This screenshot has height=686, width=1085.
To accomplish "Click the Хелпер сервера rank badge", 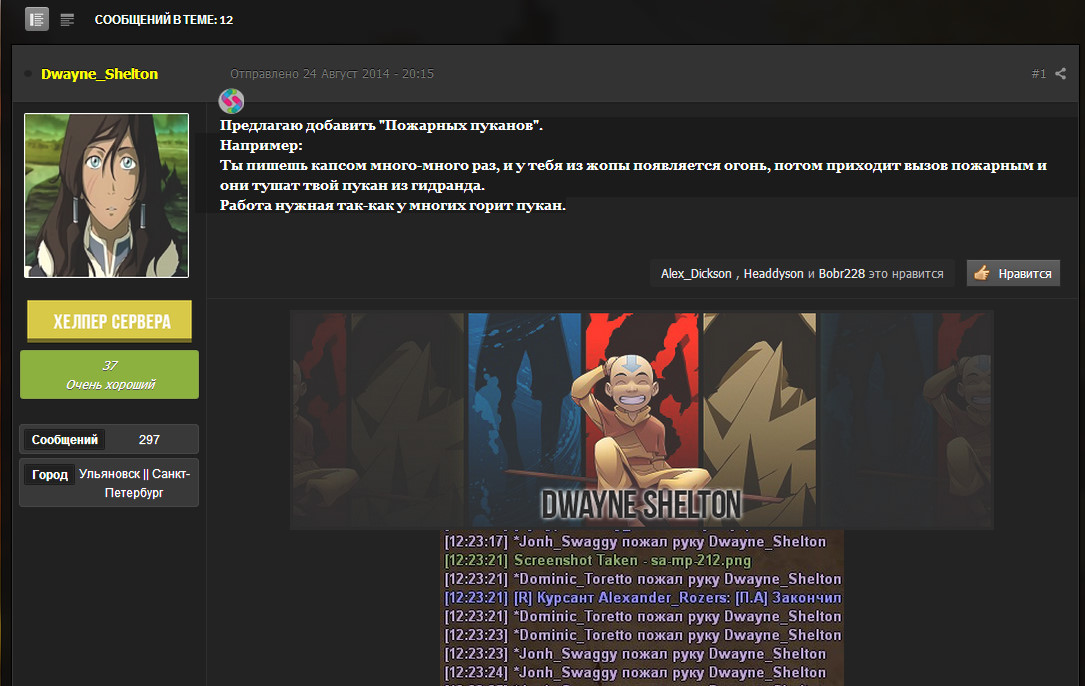I will click(x=109, y=321).
